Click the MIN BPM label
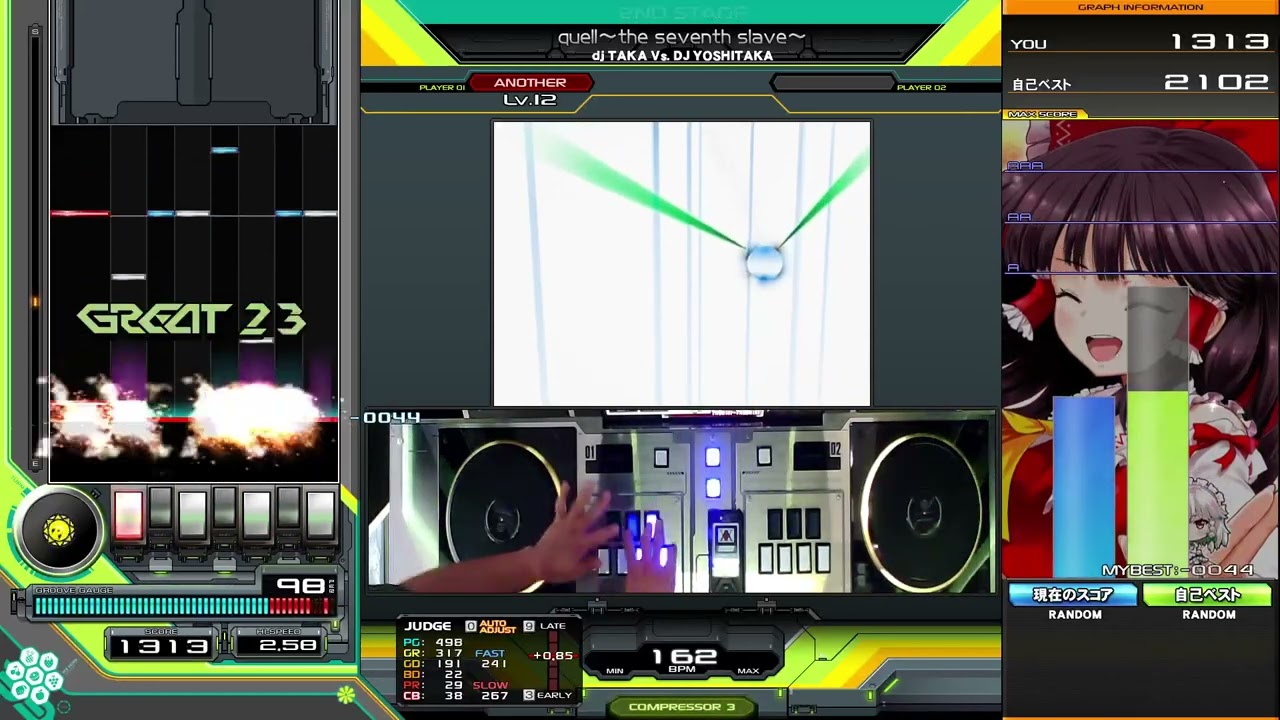Screen dimensions: 1280x720 coord(615,671)
